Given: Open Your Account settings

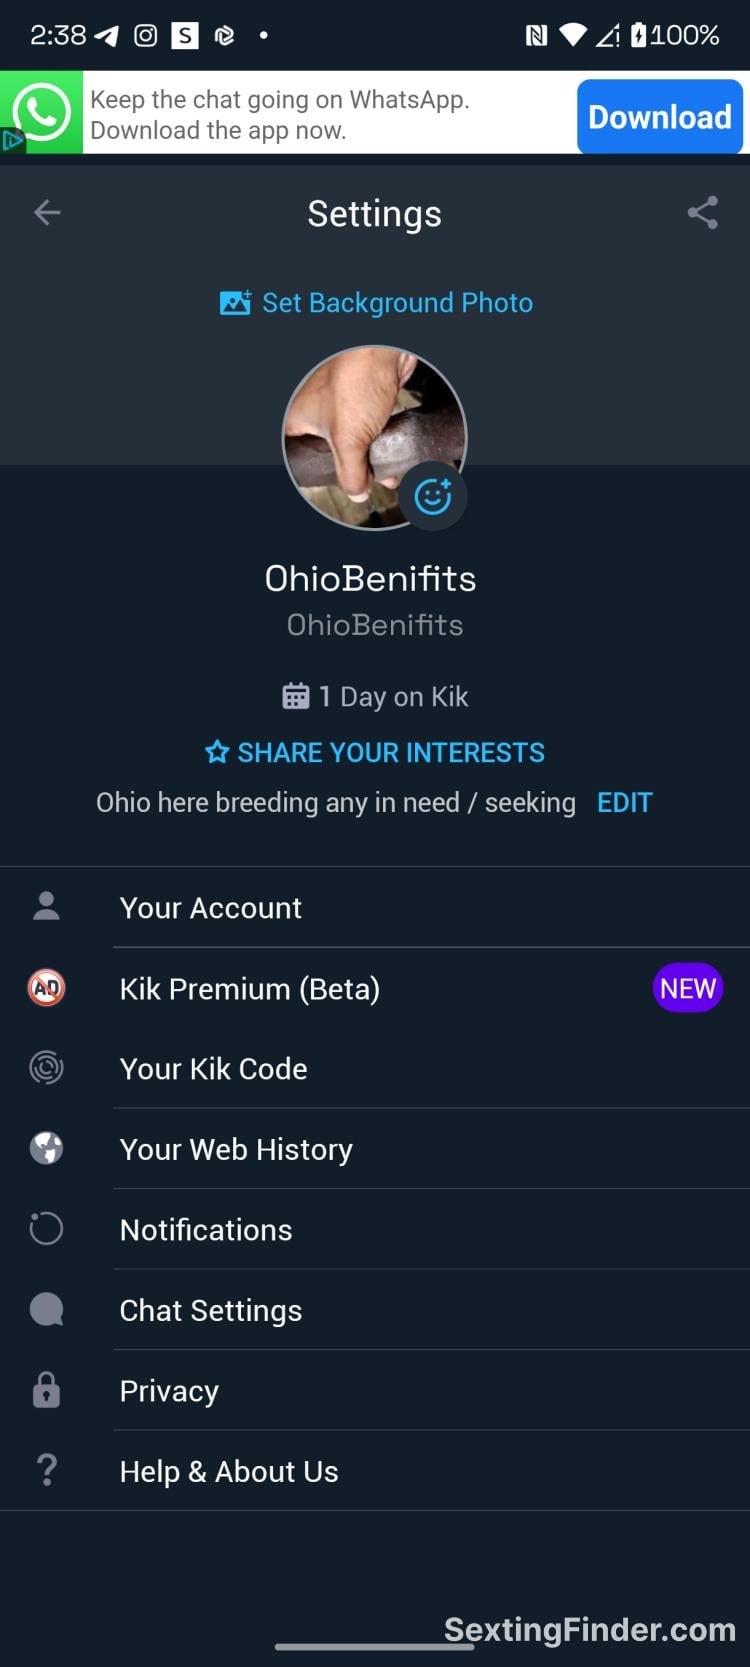Looking at the screenshot, I should tap(211, 907).
